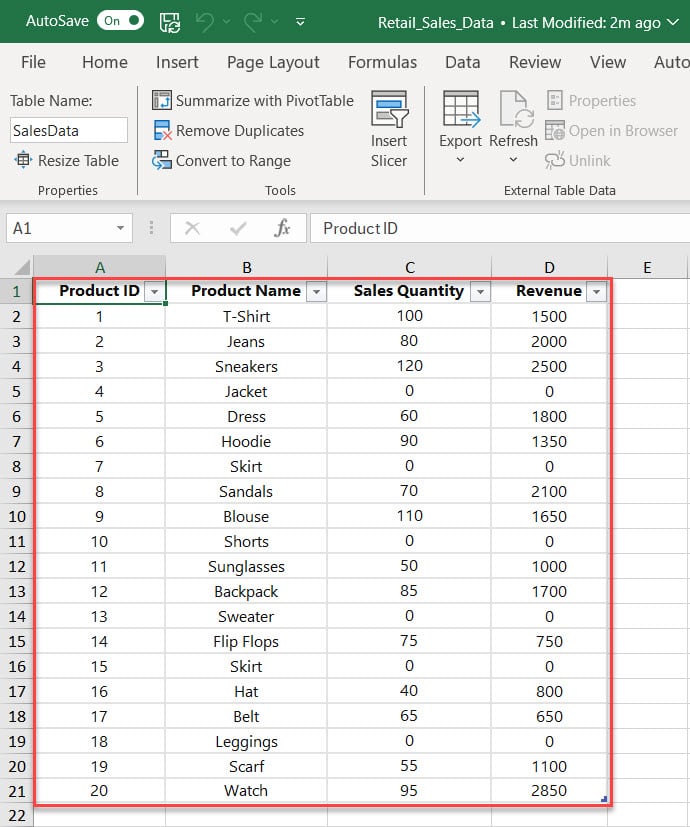Switch to the Review tab
Image resolution: width=690 pixels, height=827 pixels.
click(535, 62)
